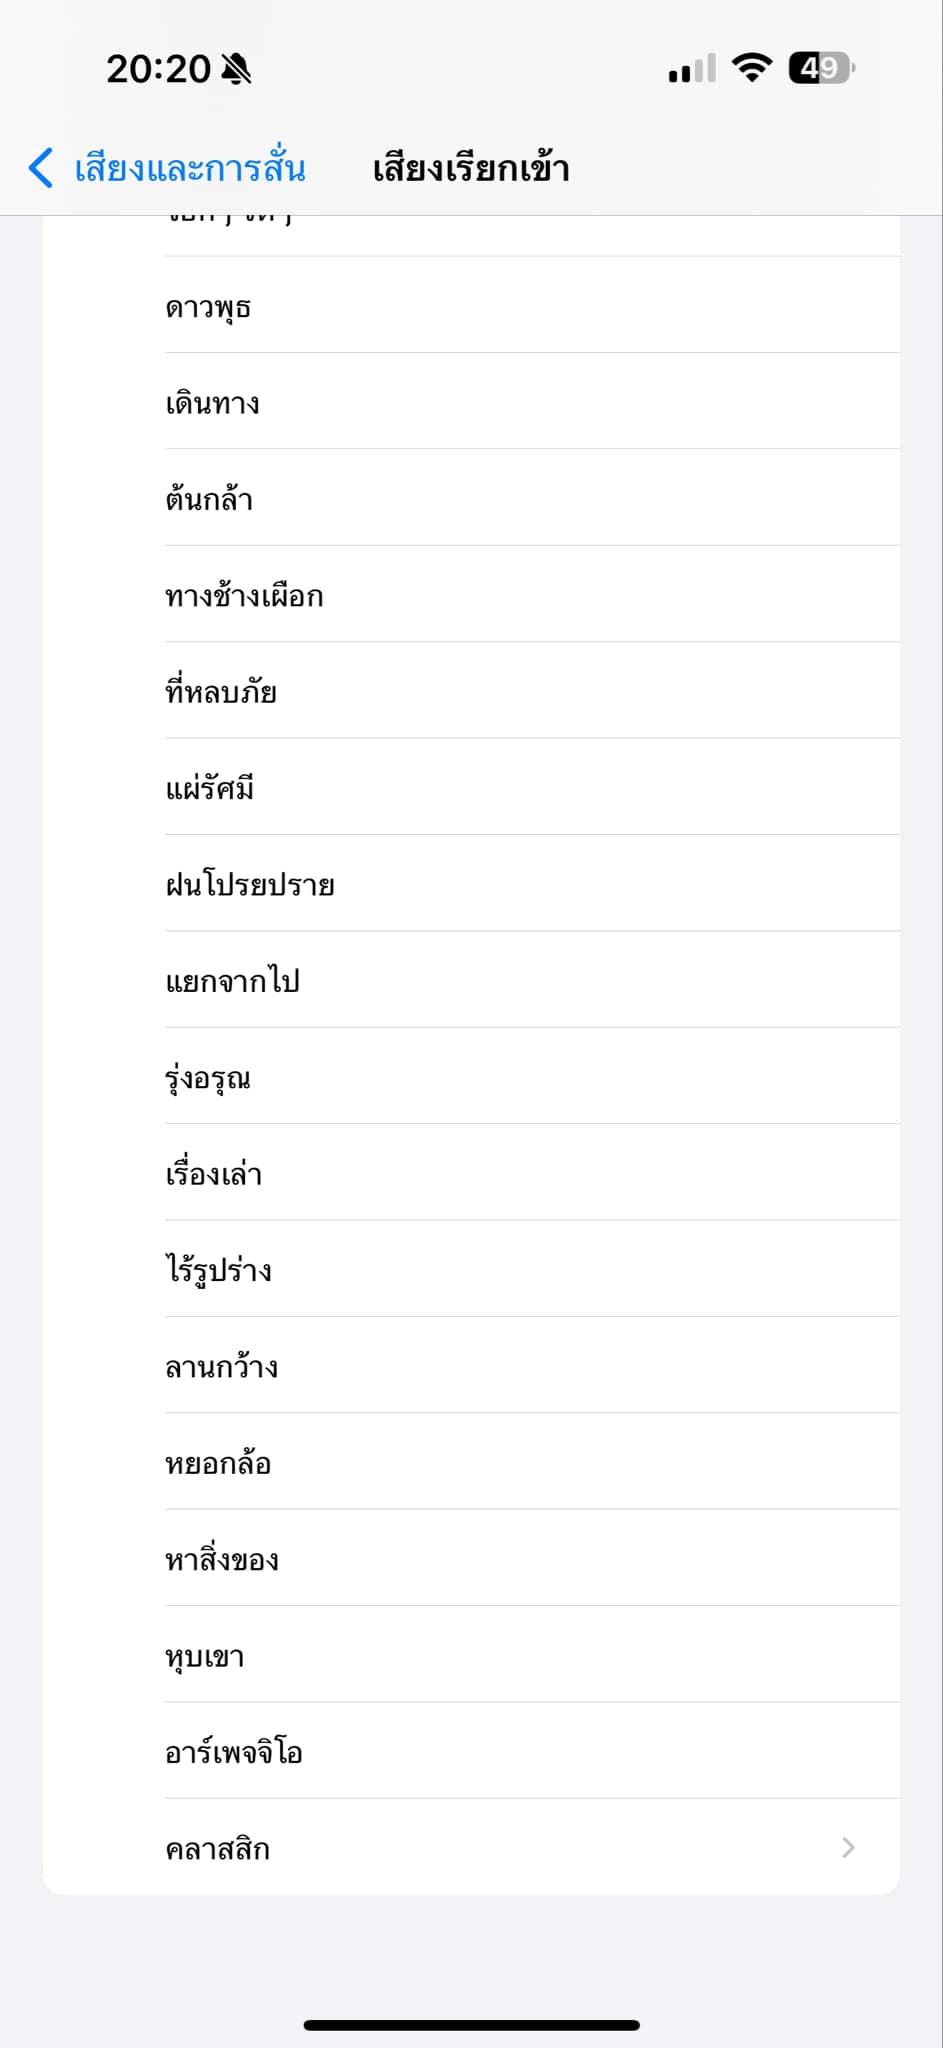Open the คลาสสิก ringtones submenu
This screenshot has height=2048, width=943.
click(x=471, y=1847)
